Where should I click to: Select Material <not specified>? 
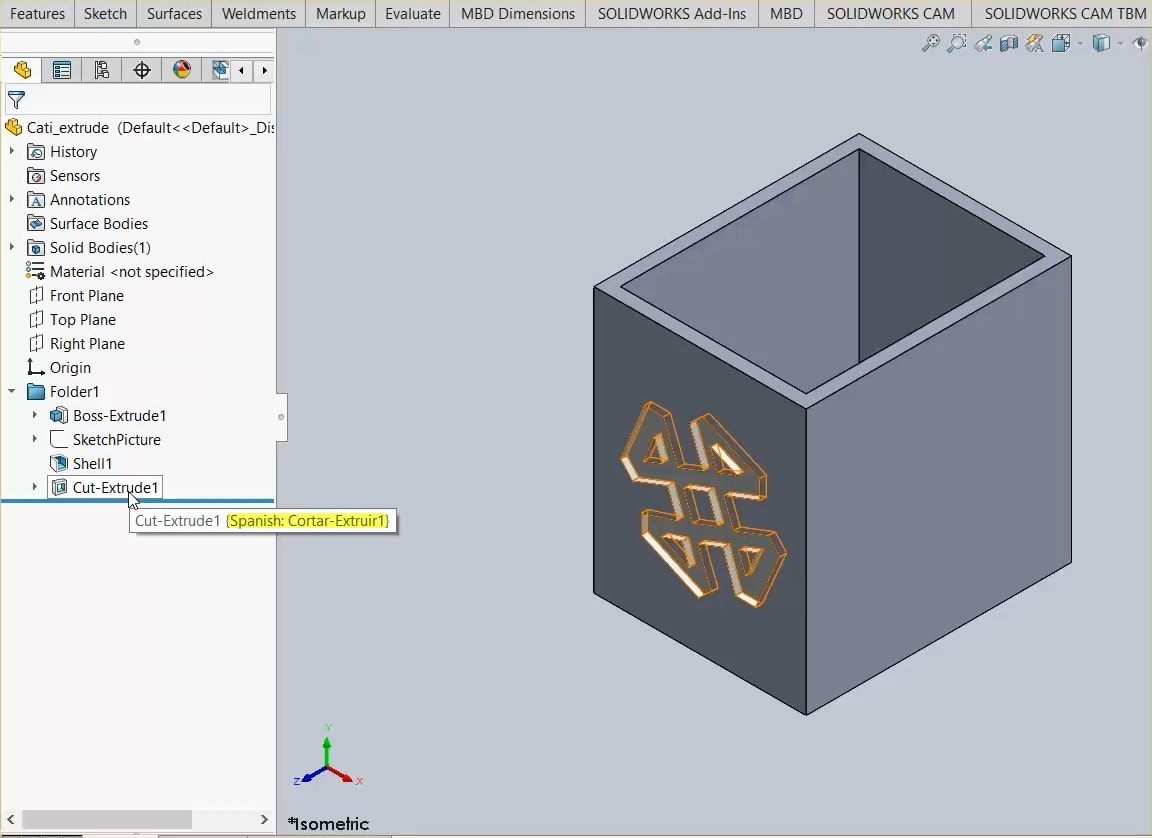(x=132, y=272)
